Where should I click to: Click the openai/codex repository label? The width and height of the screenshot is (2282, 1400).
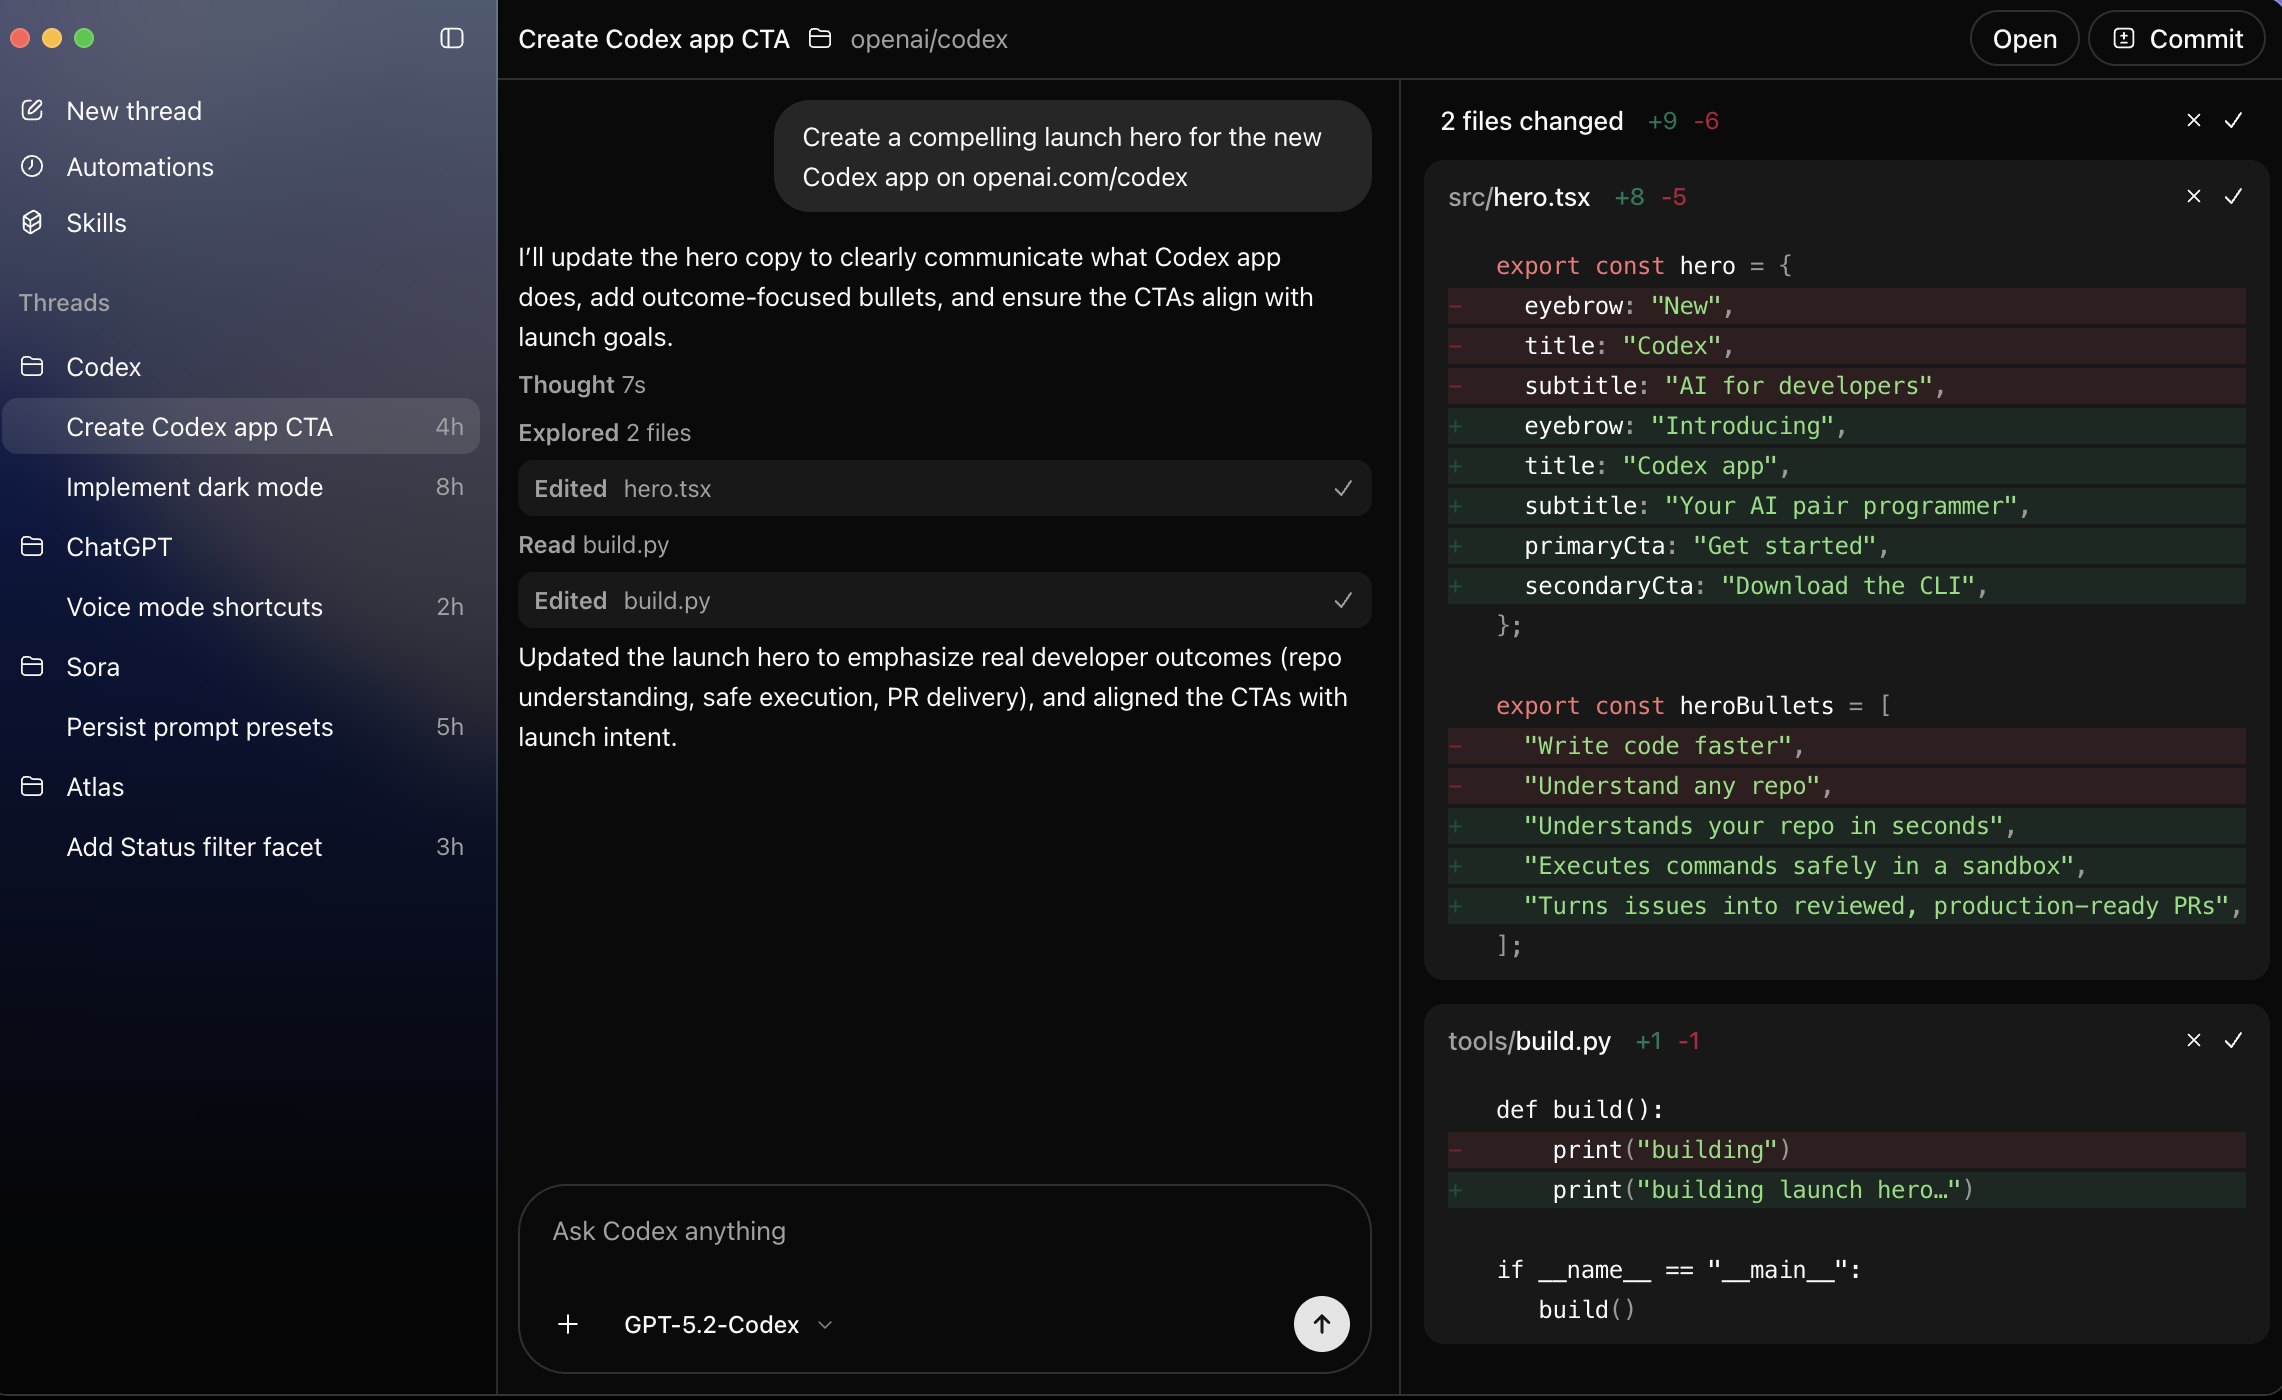coord(929,38)
